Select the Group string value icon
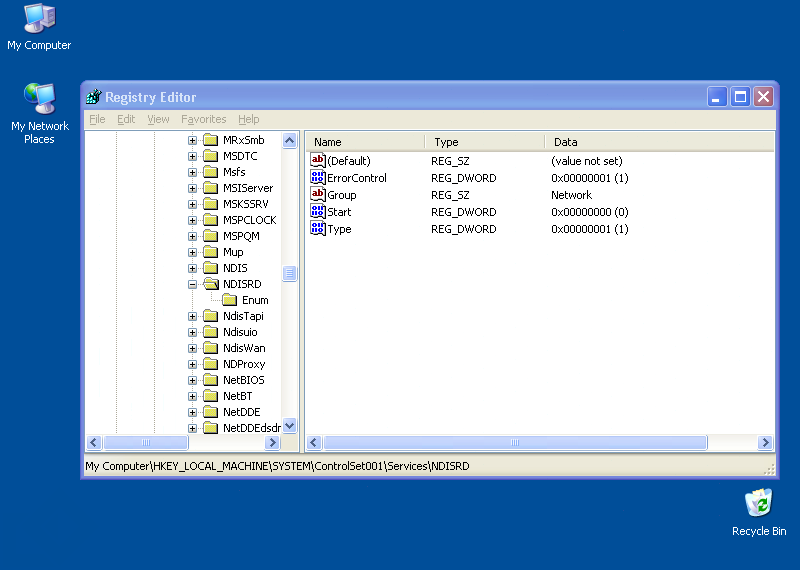Image resolution: width=800 pixels, height=570 pixels. 317,194
